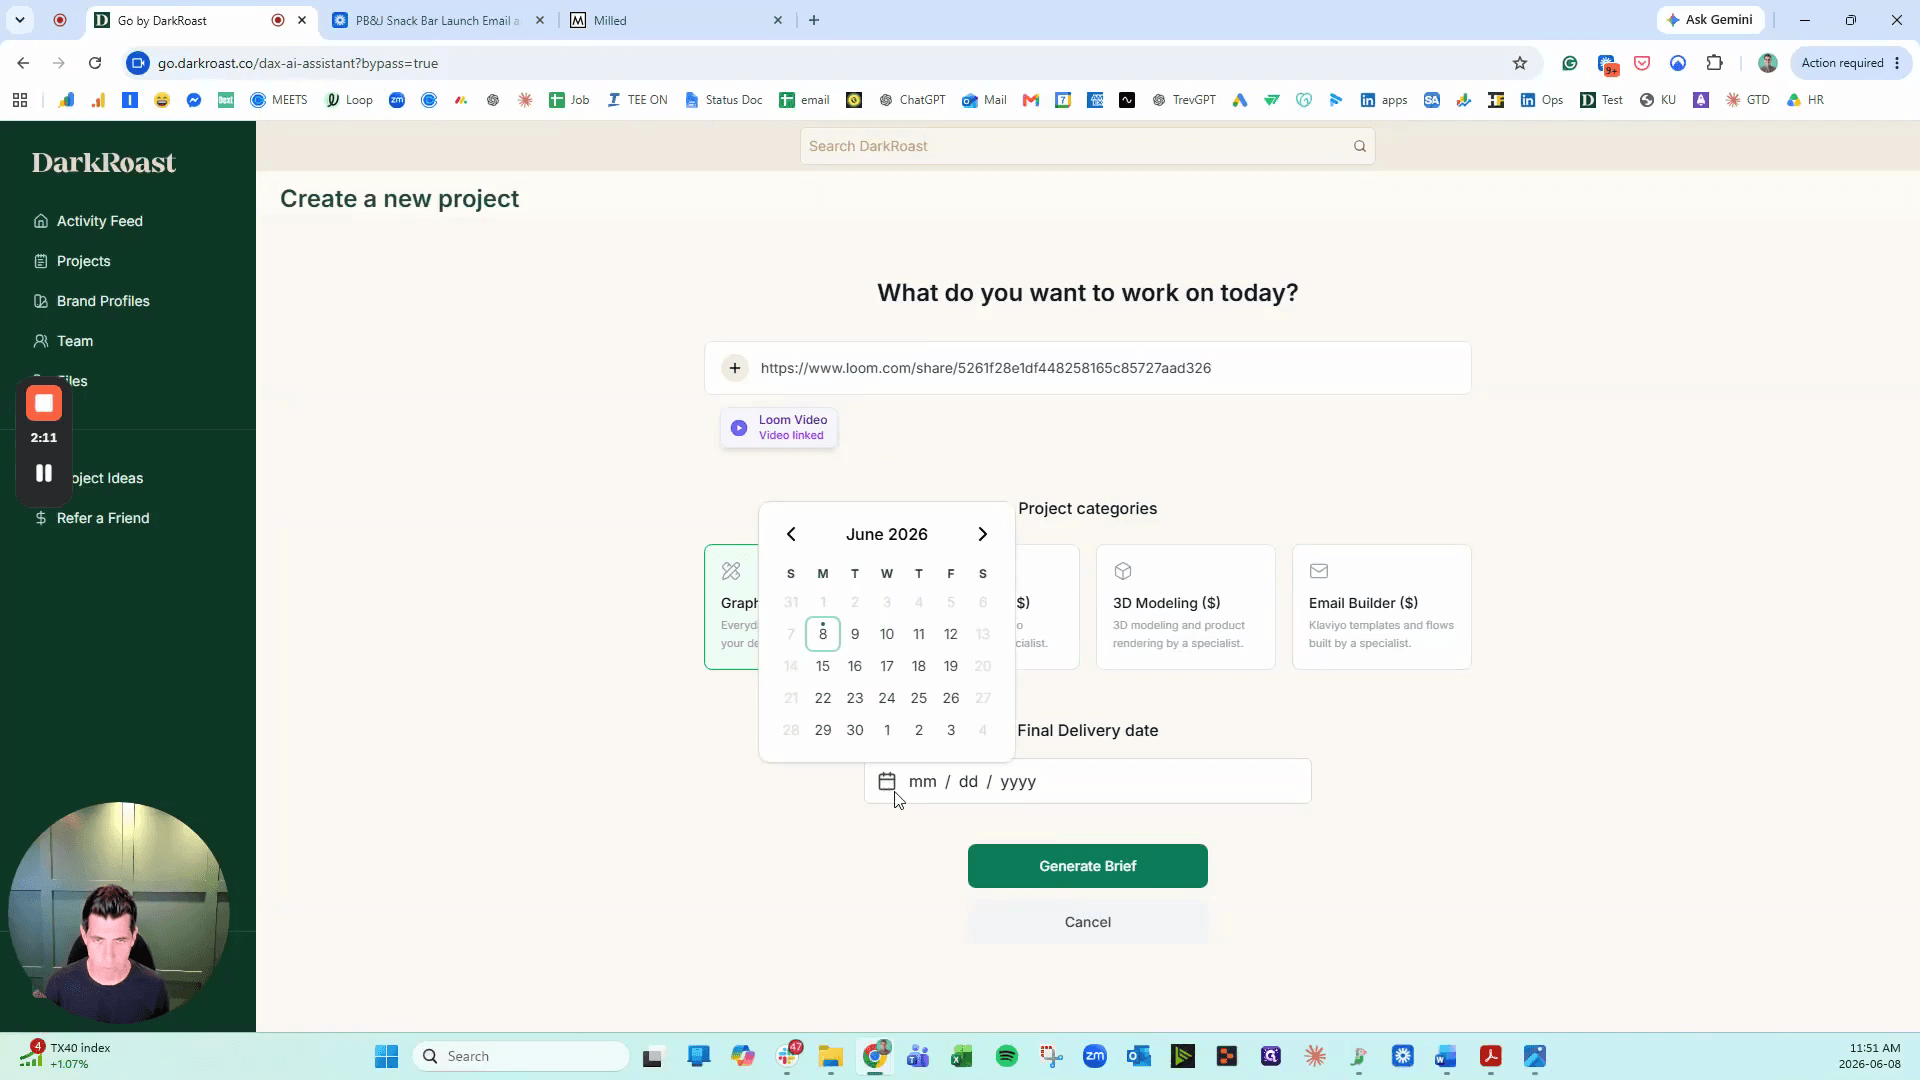1920x1080 pixels.
Task: Click Ask Gemini button
Action: 1711,20
